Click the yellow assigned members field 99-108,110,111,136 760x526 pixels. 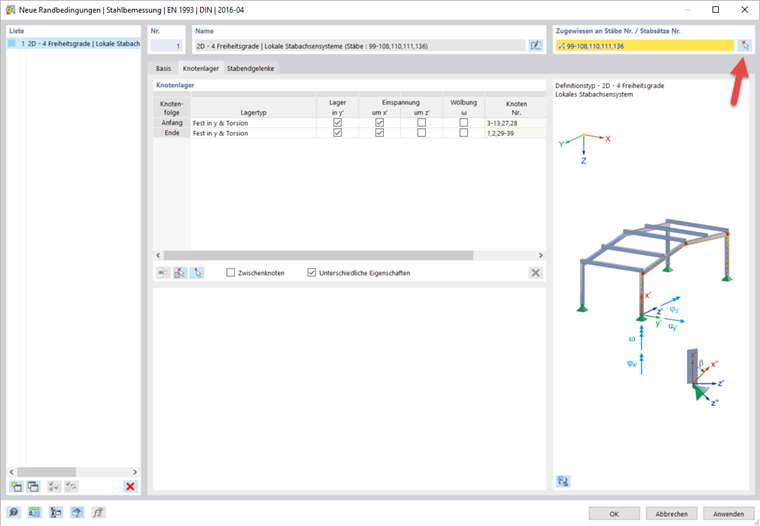coord(645,46)
